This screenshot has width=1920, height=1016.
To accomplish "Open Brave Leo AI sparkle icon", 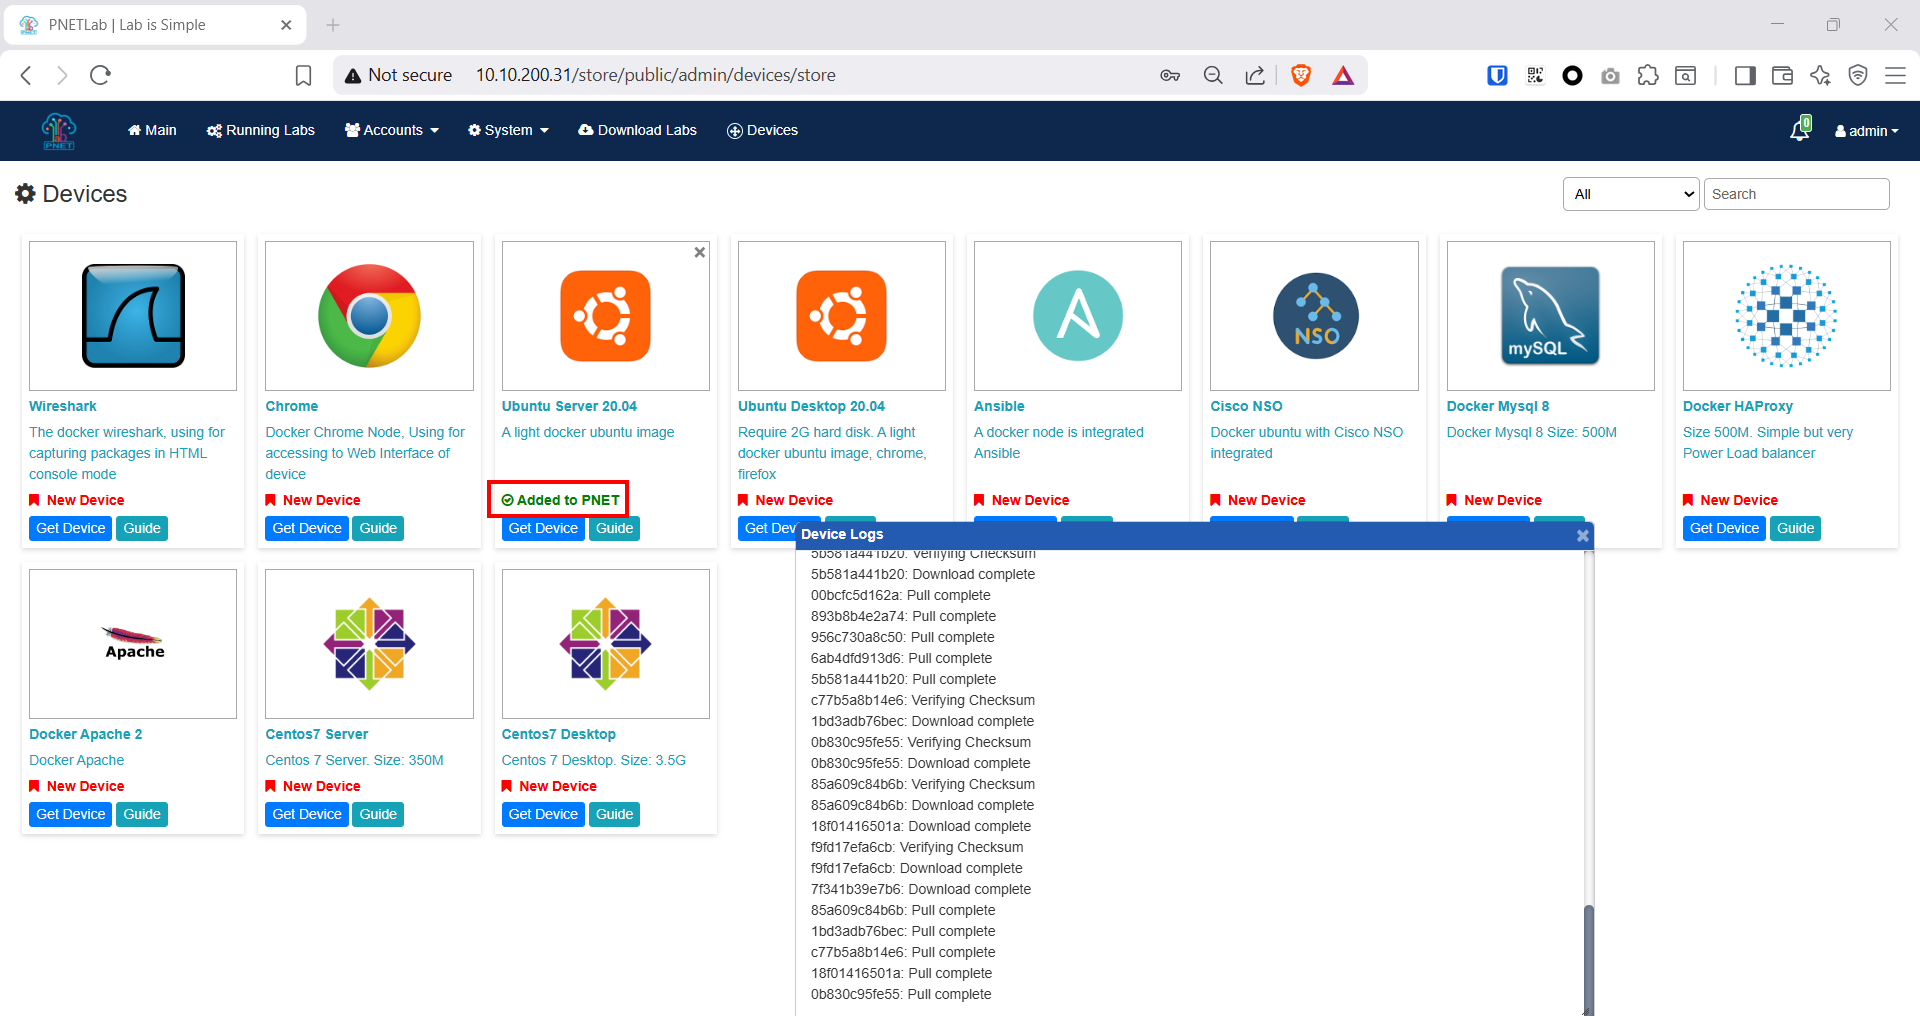I will pos(1820,75).
